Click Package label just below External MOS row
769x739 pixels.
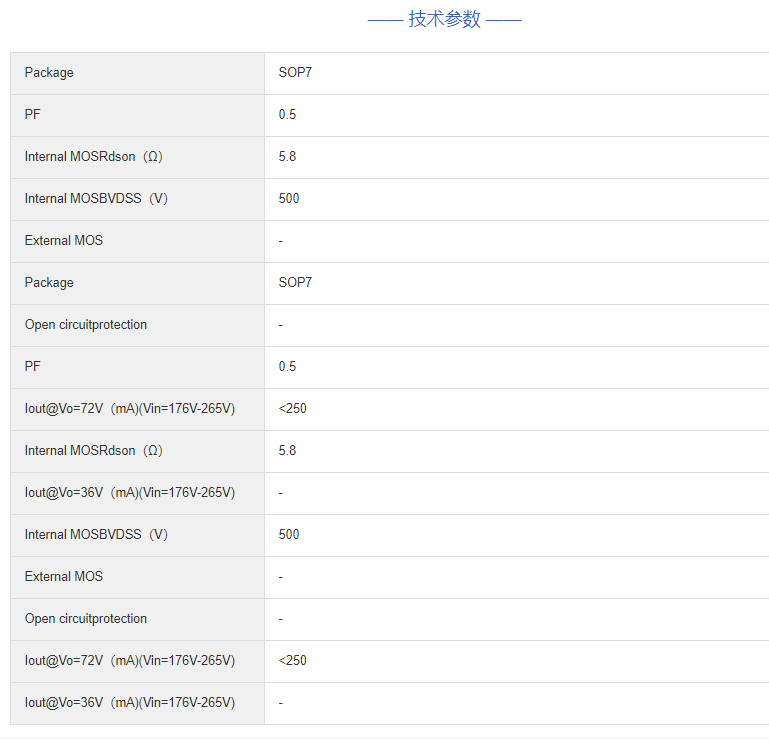click(x=49, y=283)
